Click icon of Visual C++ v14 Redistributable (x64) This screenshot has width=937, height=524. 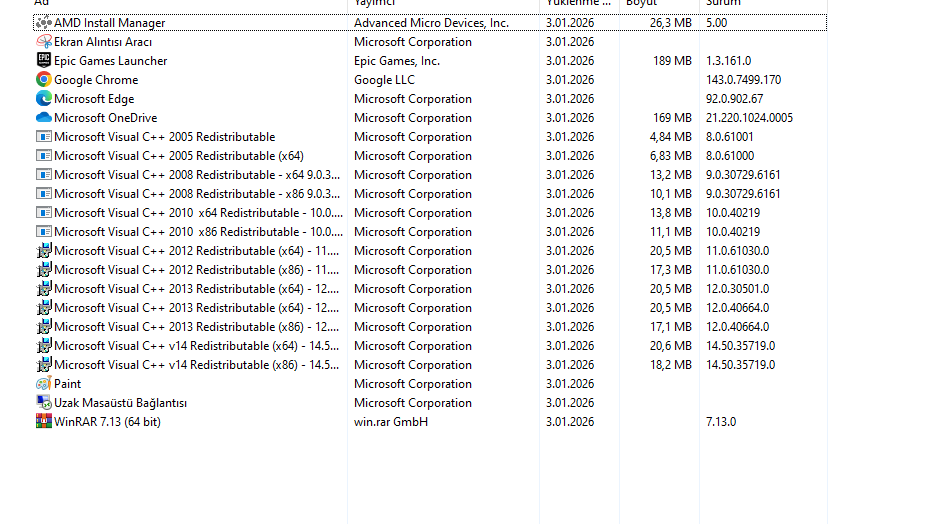[44, 346]
